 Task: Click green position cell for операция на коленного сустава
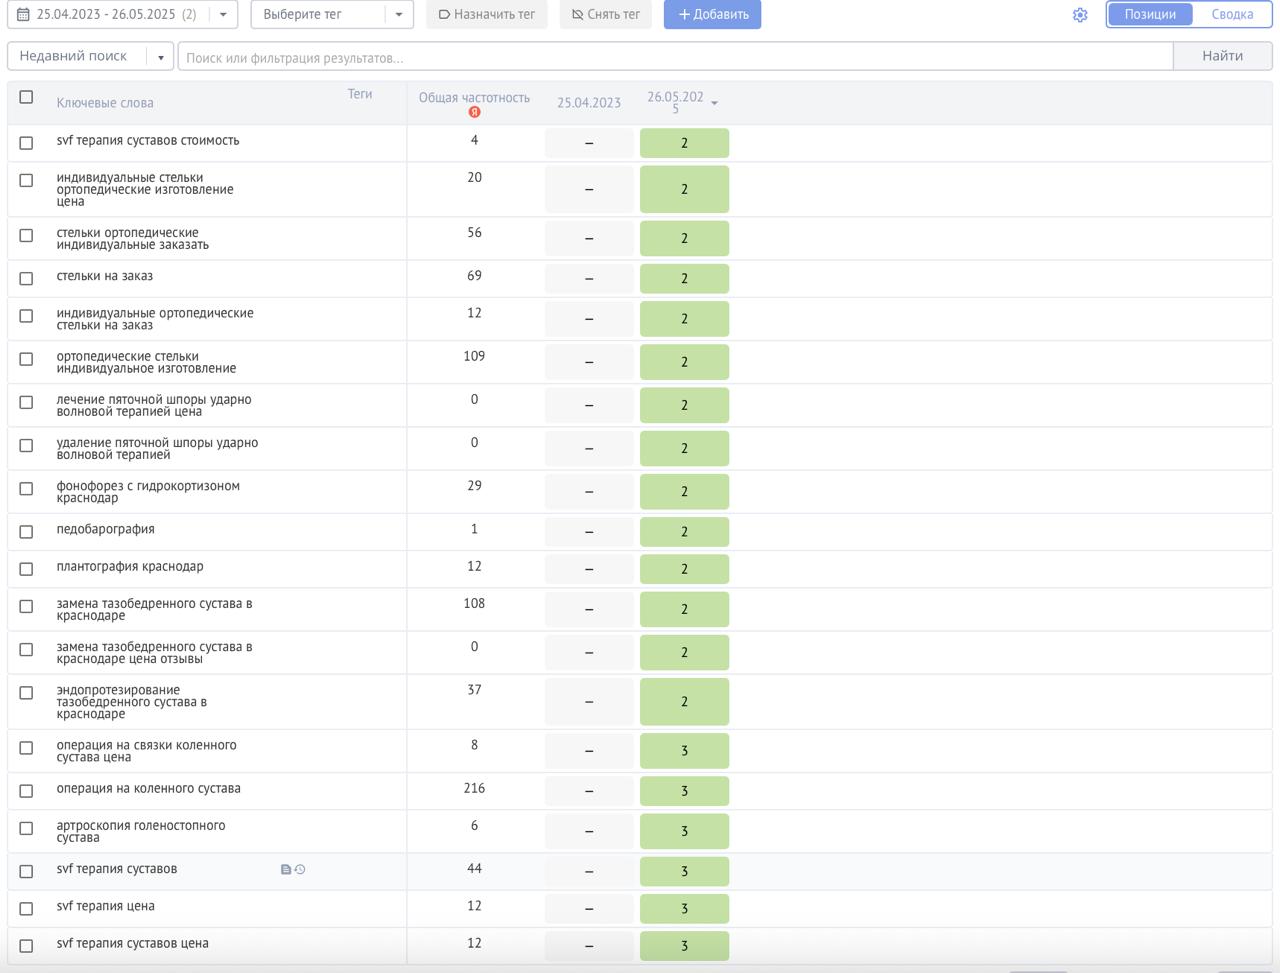pyautogui.click(x=684, y=791)
